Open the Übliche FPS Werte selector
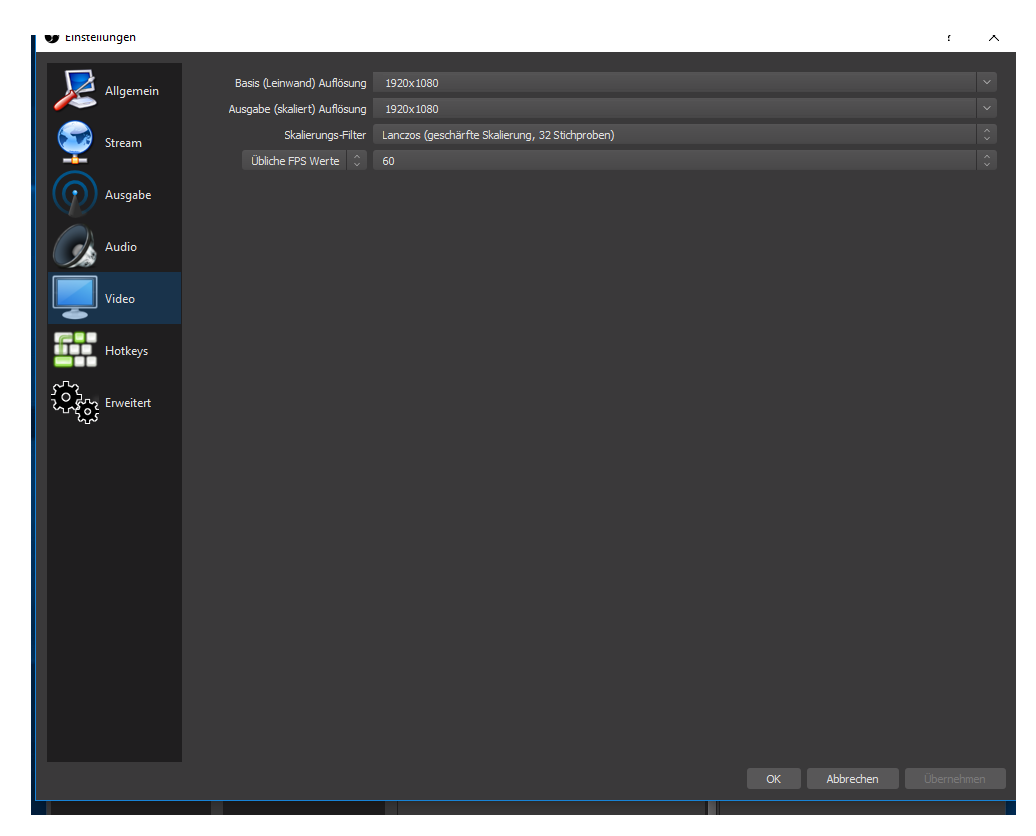The width and height of the screenshot is (1036, 836). (x=305, y=161)
